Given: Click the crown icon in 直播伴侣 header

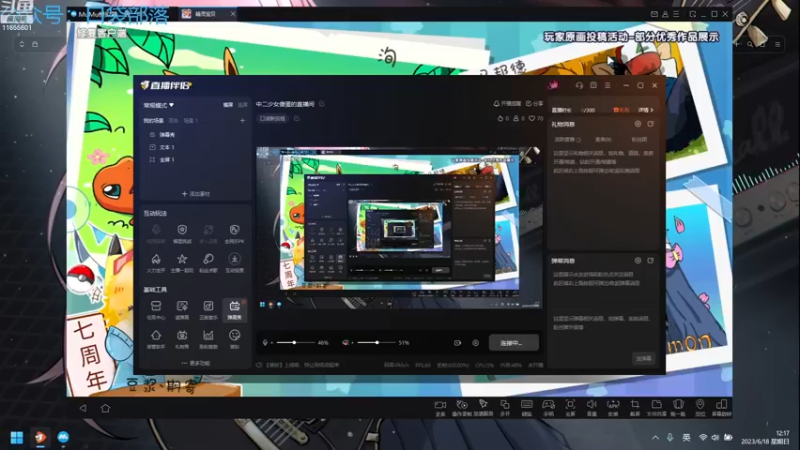Looking at the screenshot, I should 553,85.
